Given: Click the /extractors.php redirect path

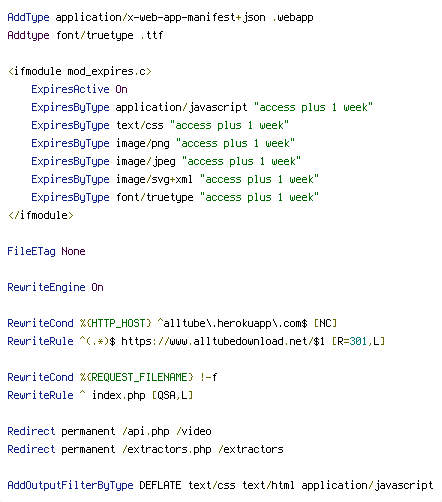Looking at the screenshot, I should coord(167,449).
